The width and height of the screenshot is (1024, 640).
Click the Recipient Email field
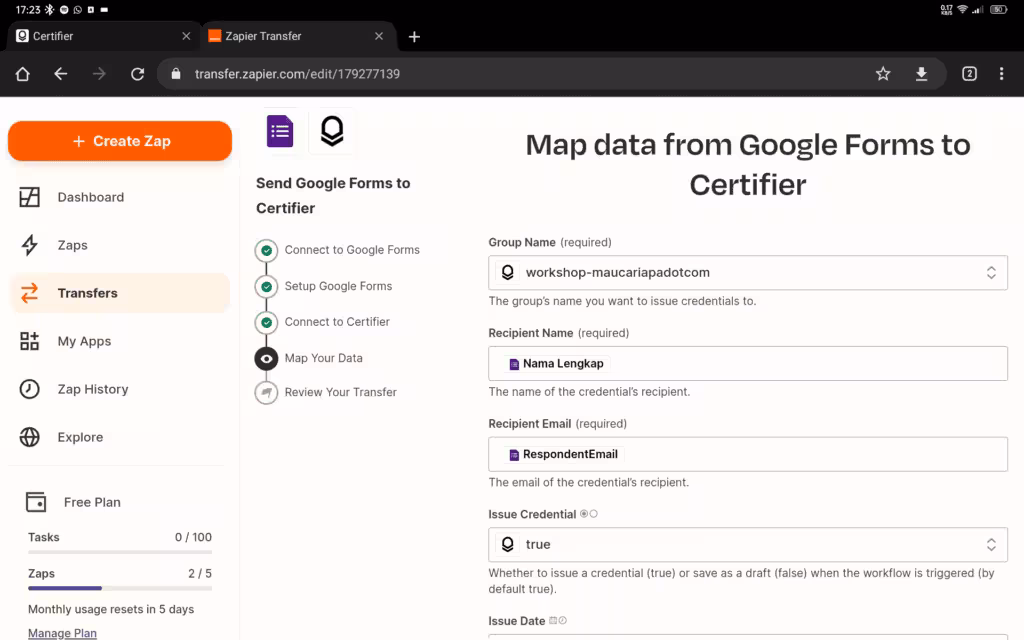pyautogui.click(x=748, y=454)
